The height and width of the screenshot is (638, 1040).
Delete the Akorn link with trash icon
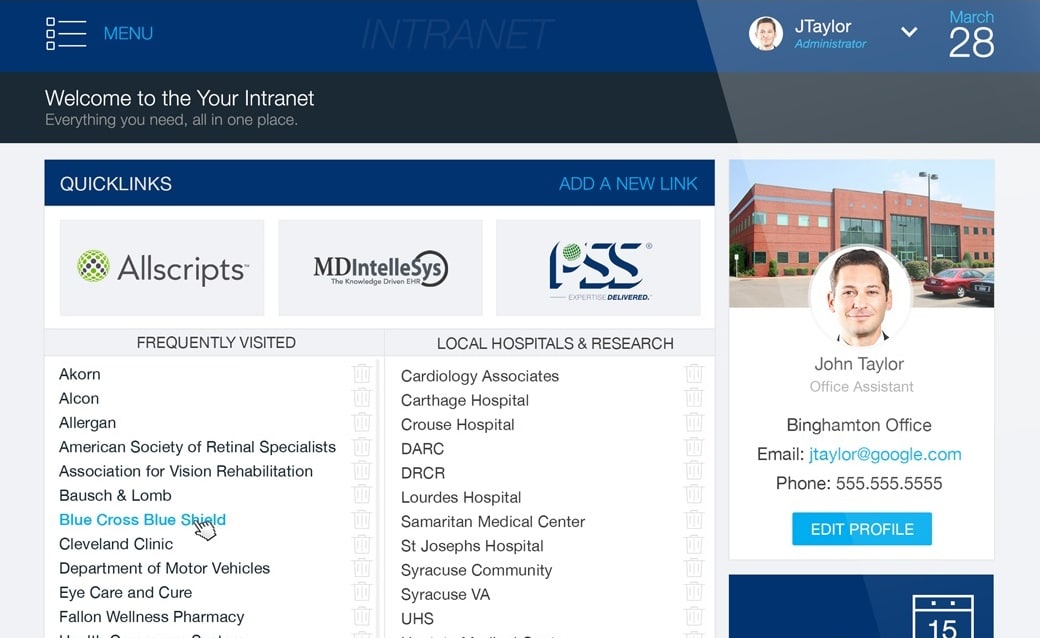coord(361,373)
